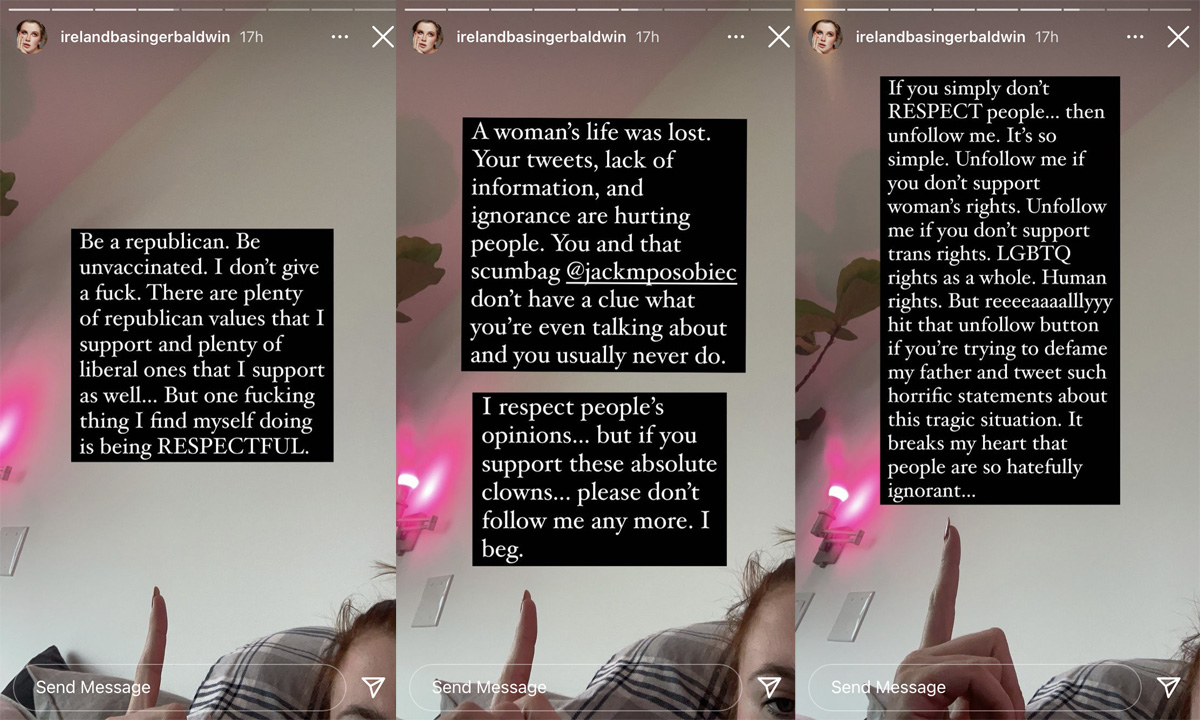Open profile avatar in first story

click(x=31, y=37)
